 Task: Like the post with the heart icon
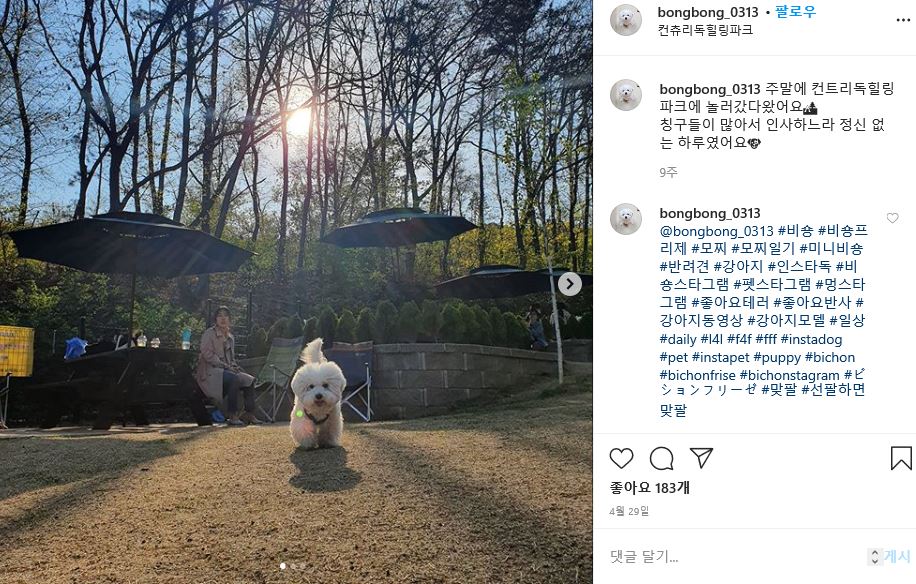pyautogui.click(x=621, y=458)
